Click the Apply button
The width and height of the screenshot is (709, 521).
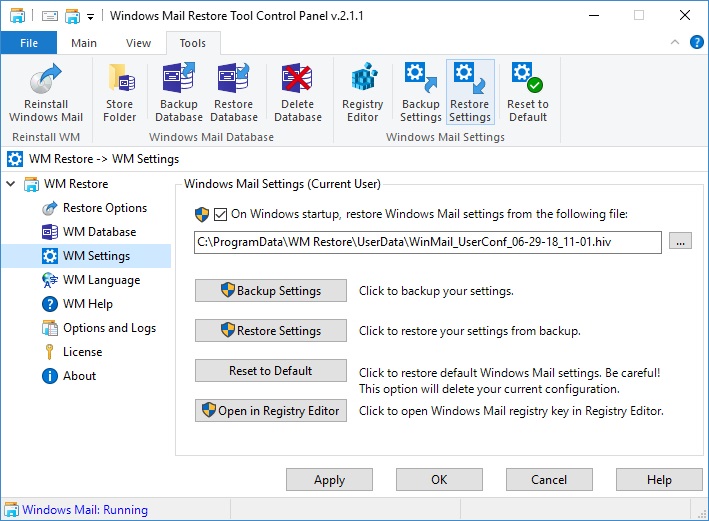pyautogui.click(x=329, y=480)
